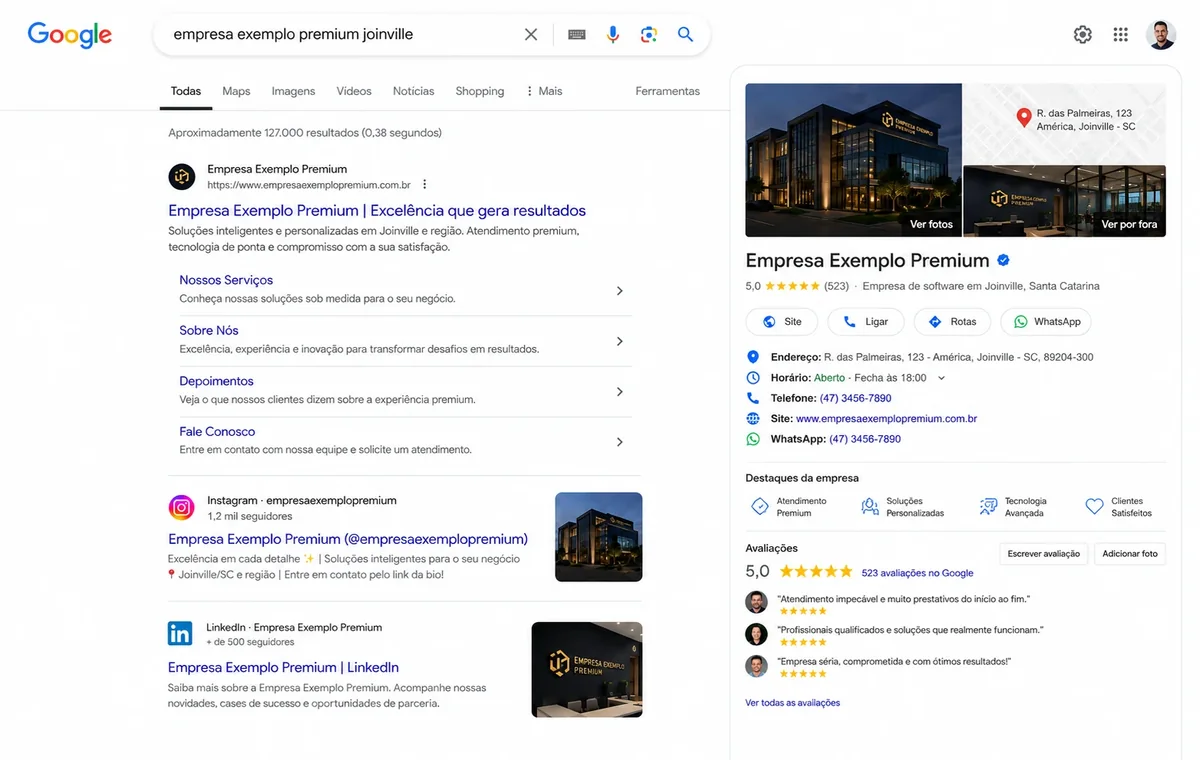The width and height of the screenshot is (1200, 760).
Task: Click the Instagram result building thumbnail
Action: tap(598, 537)
